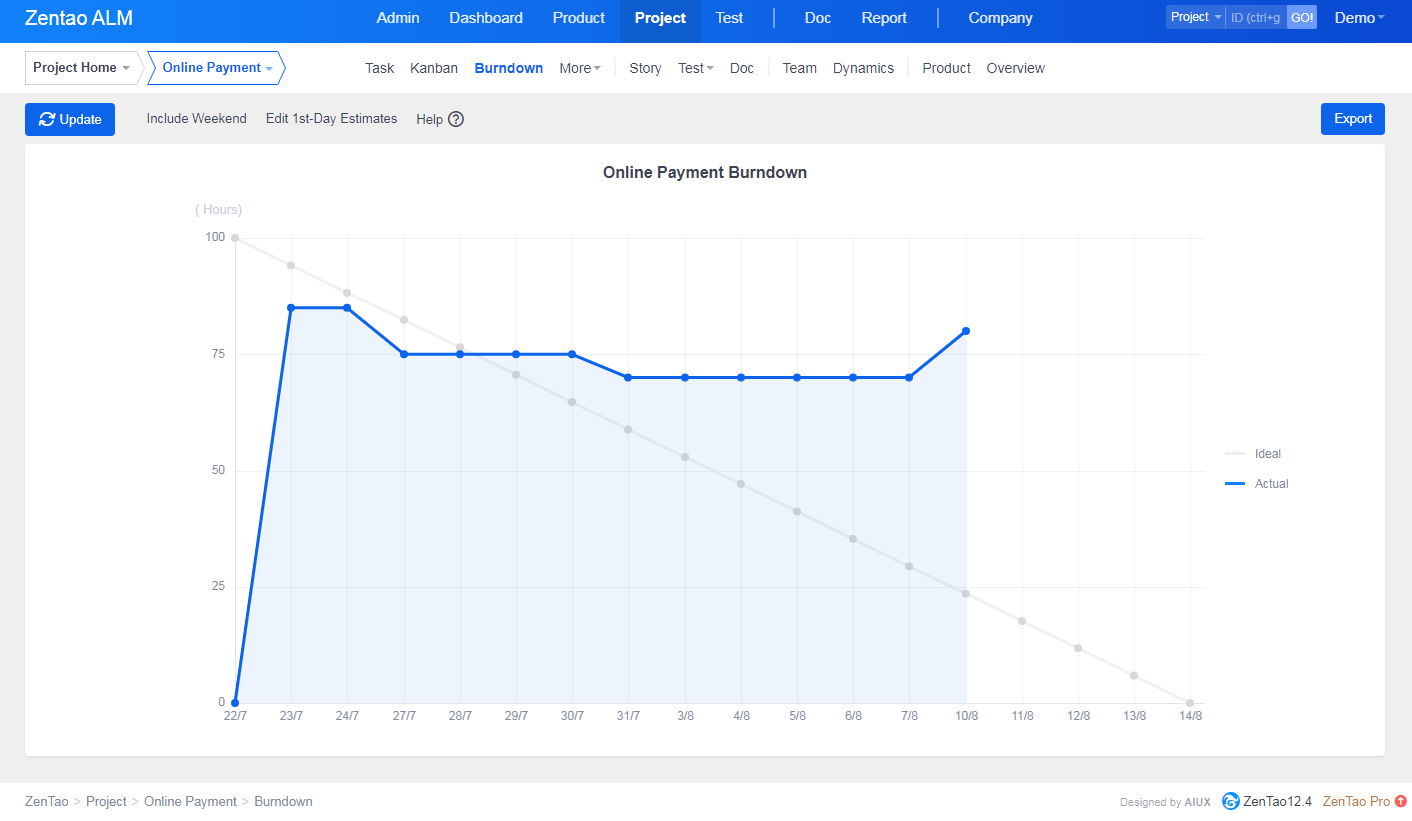Click the Update button with refresh icon
The width and height of the screenshot is (1412, 821).
click(70, 119)
